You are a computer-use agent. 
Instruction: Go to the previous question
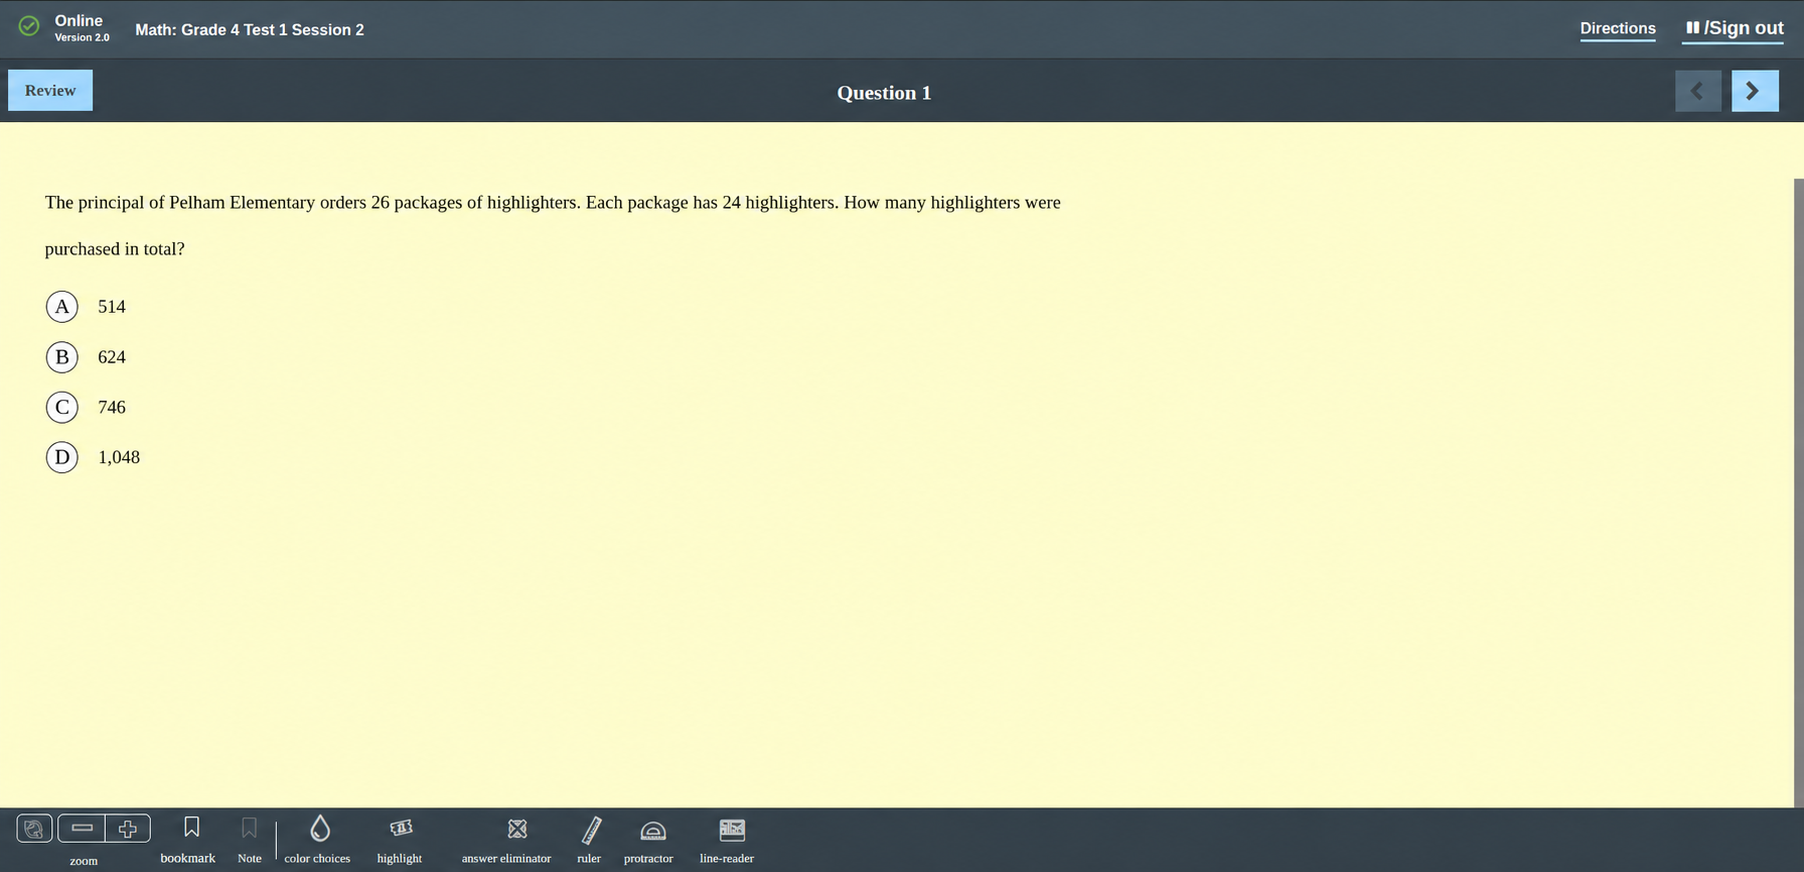[1698, 91]
